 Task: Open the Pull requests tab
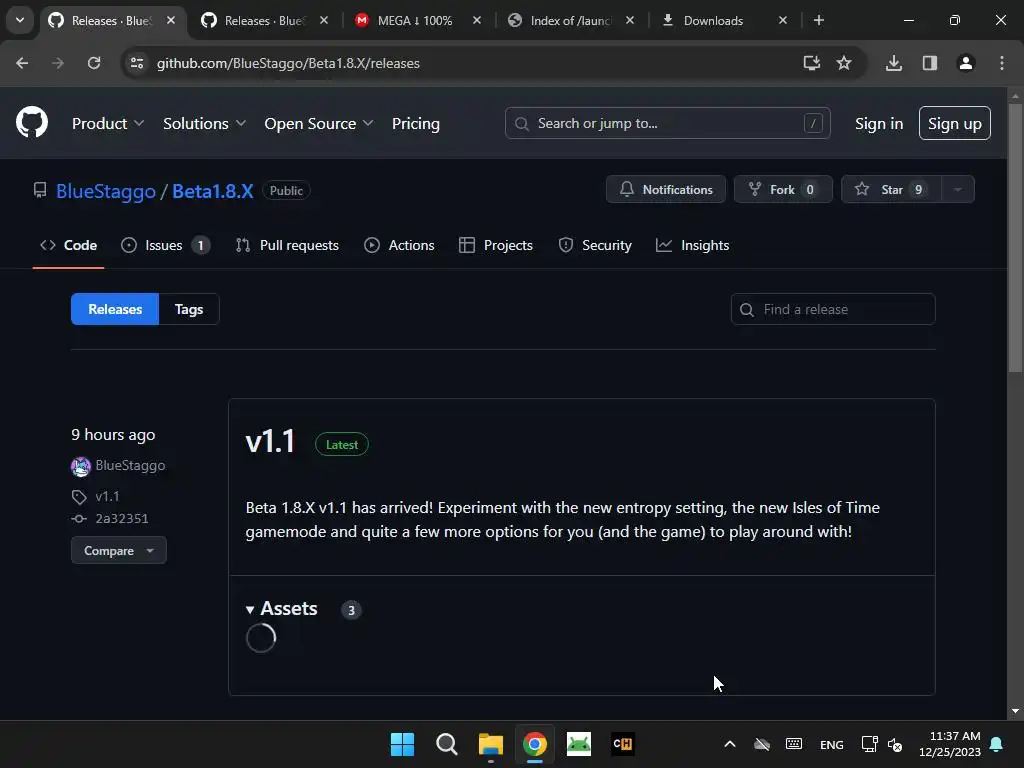pyautogui.click(x=287, y=245)
